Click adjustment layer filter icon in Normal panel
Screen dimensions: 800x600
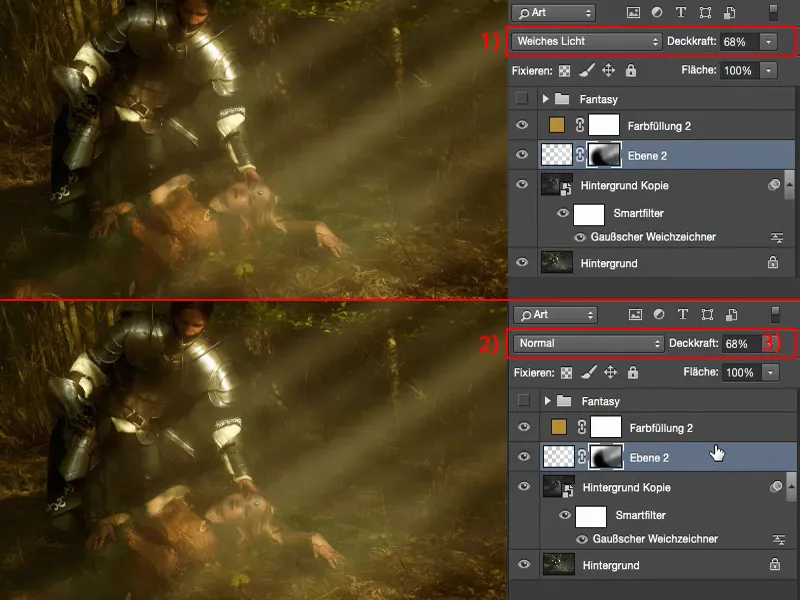tap(659, 314)
